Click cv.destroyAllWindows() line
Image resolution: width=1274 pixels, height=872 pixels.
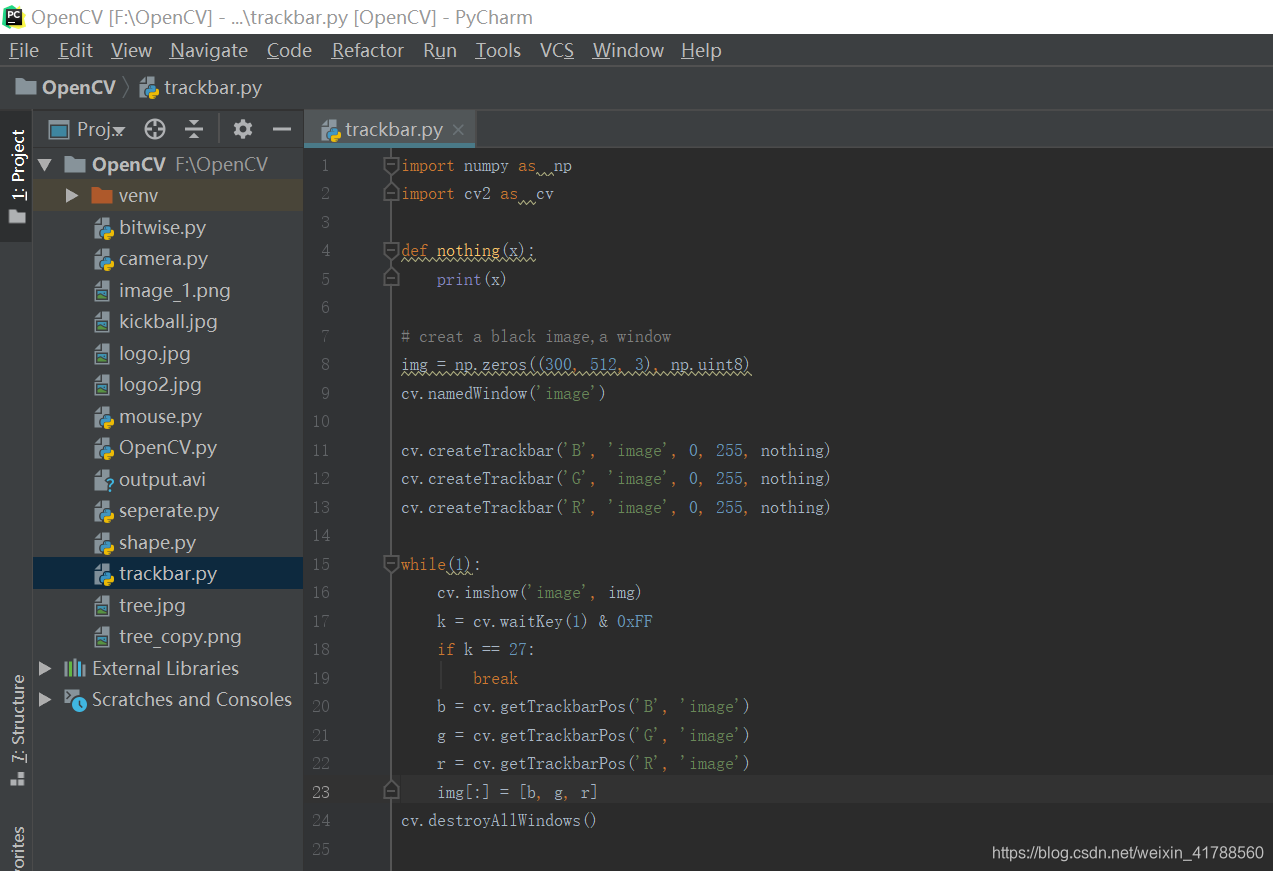point(499,821)
